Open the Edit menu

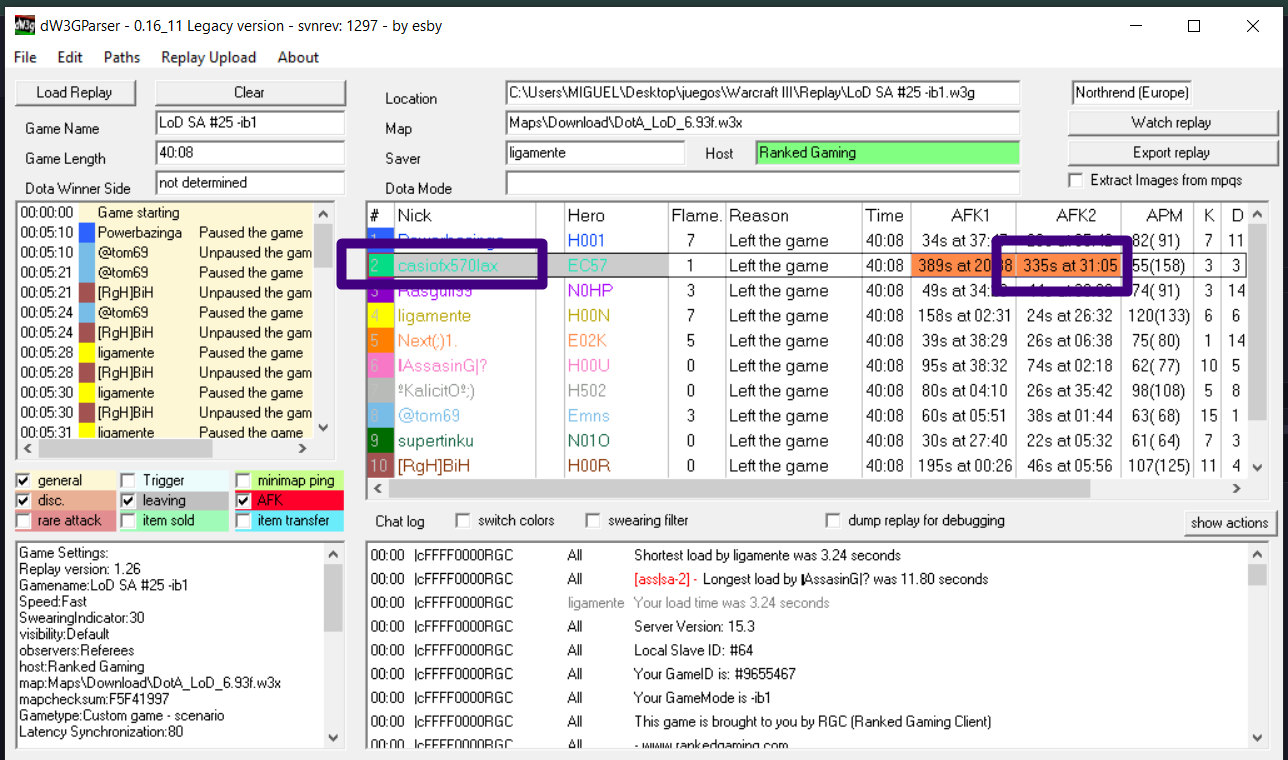70,57
